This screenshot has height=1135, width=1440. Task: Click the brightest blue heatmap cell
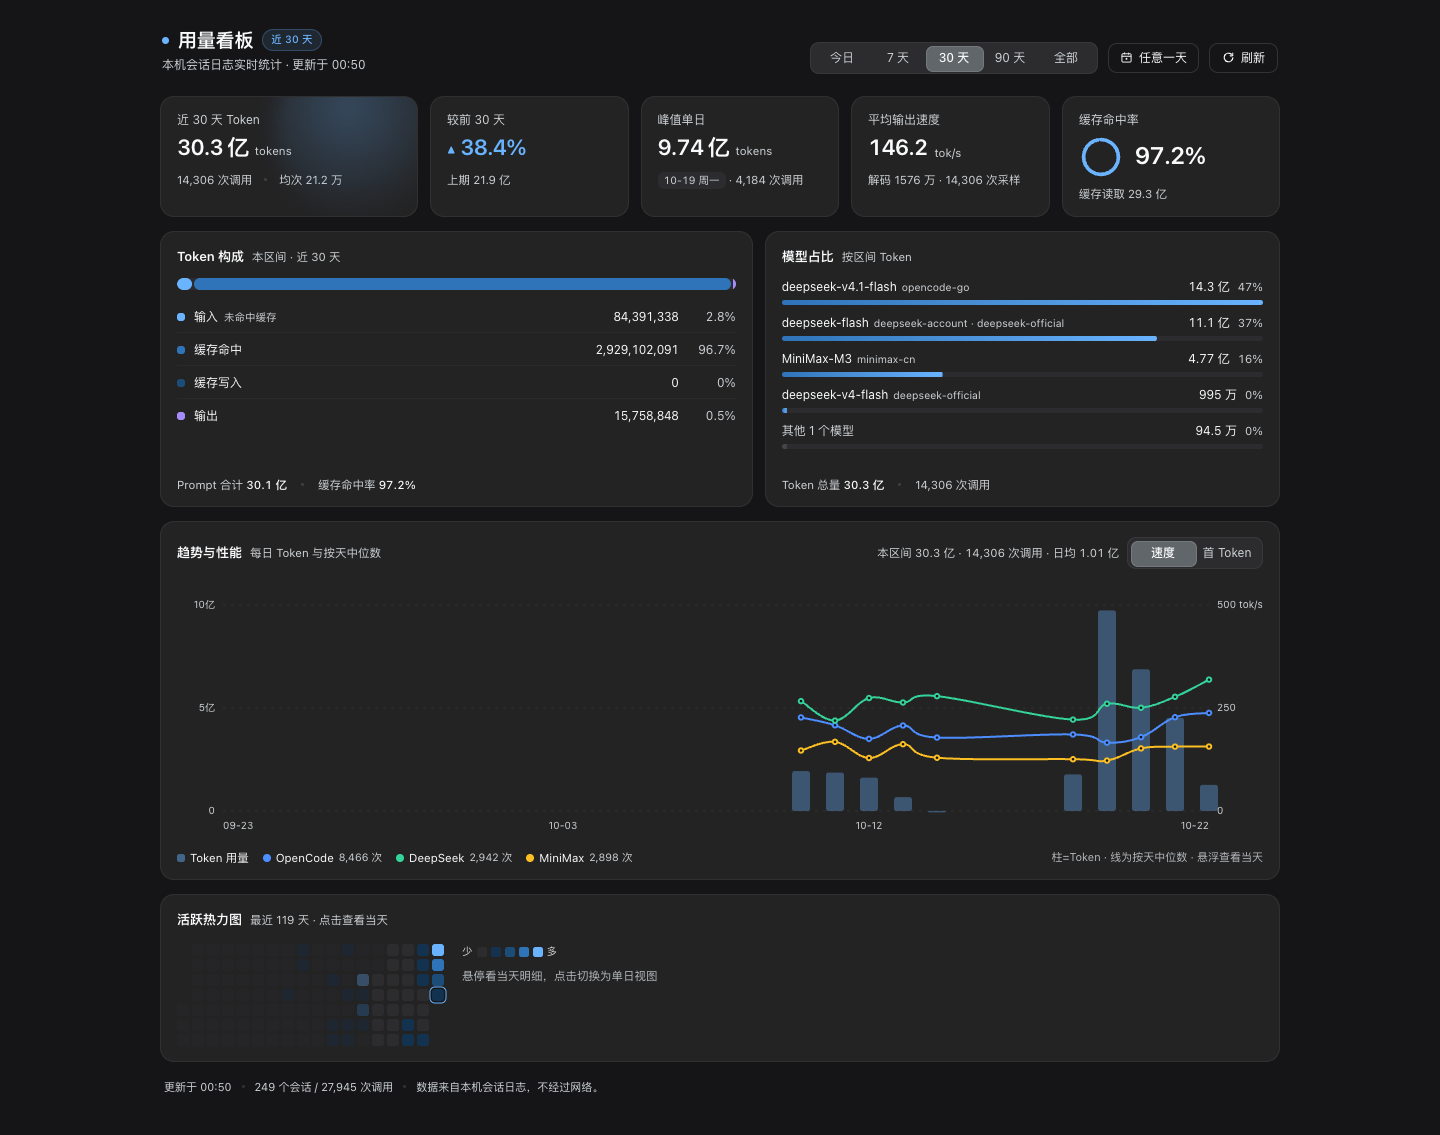pyautogui.click(x=438, y=950)
